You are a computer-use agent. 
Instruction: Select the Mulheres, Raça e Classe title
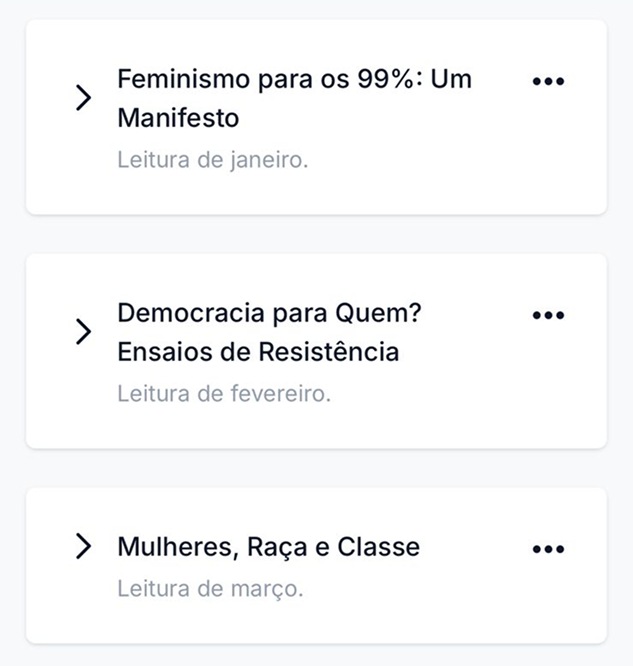[268, 547]
